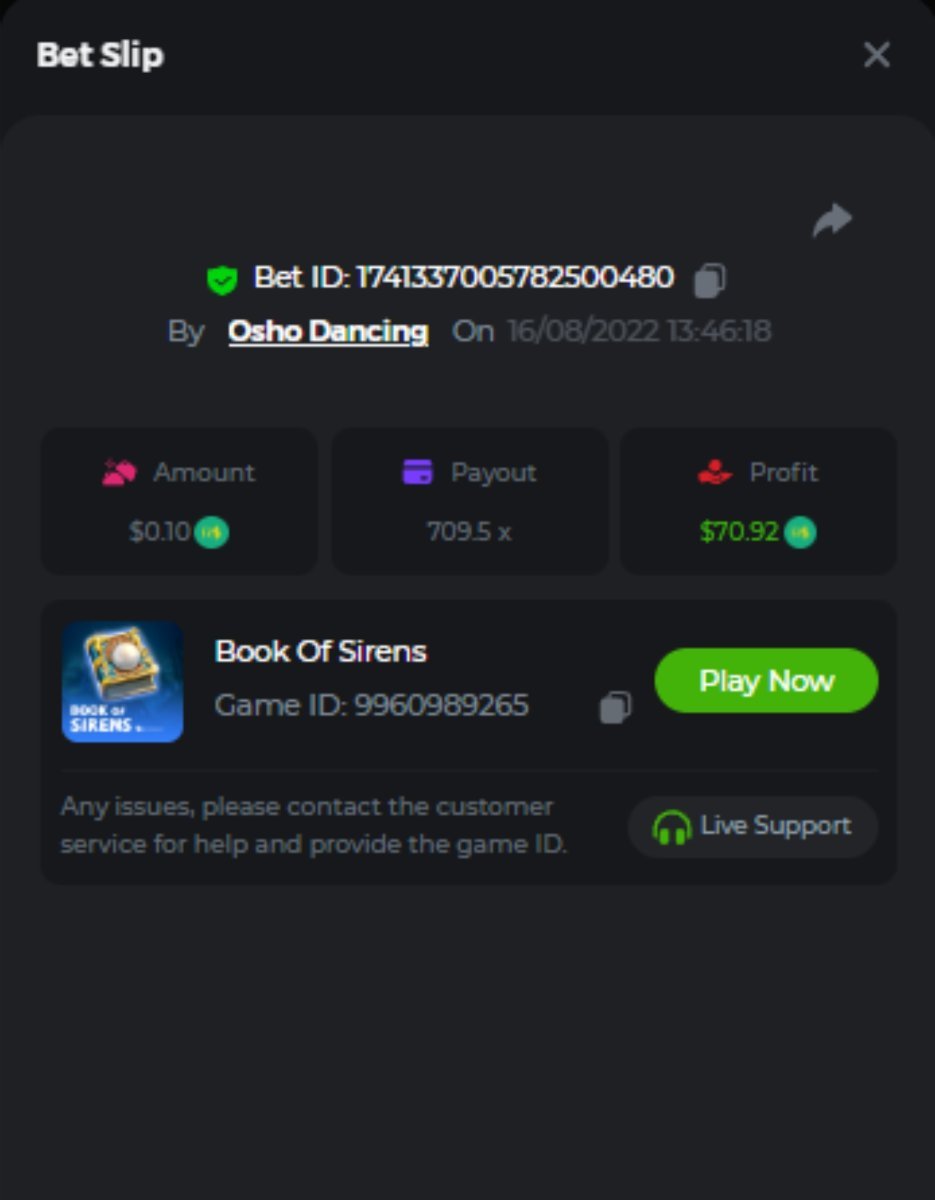Click the currency coin beside $0.10
The image size is (935, 1200).
coord(211,532)
